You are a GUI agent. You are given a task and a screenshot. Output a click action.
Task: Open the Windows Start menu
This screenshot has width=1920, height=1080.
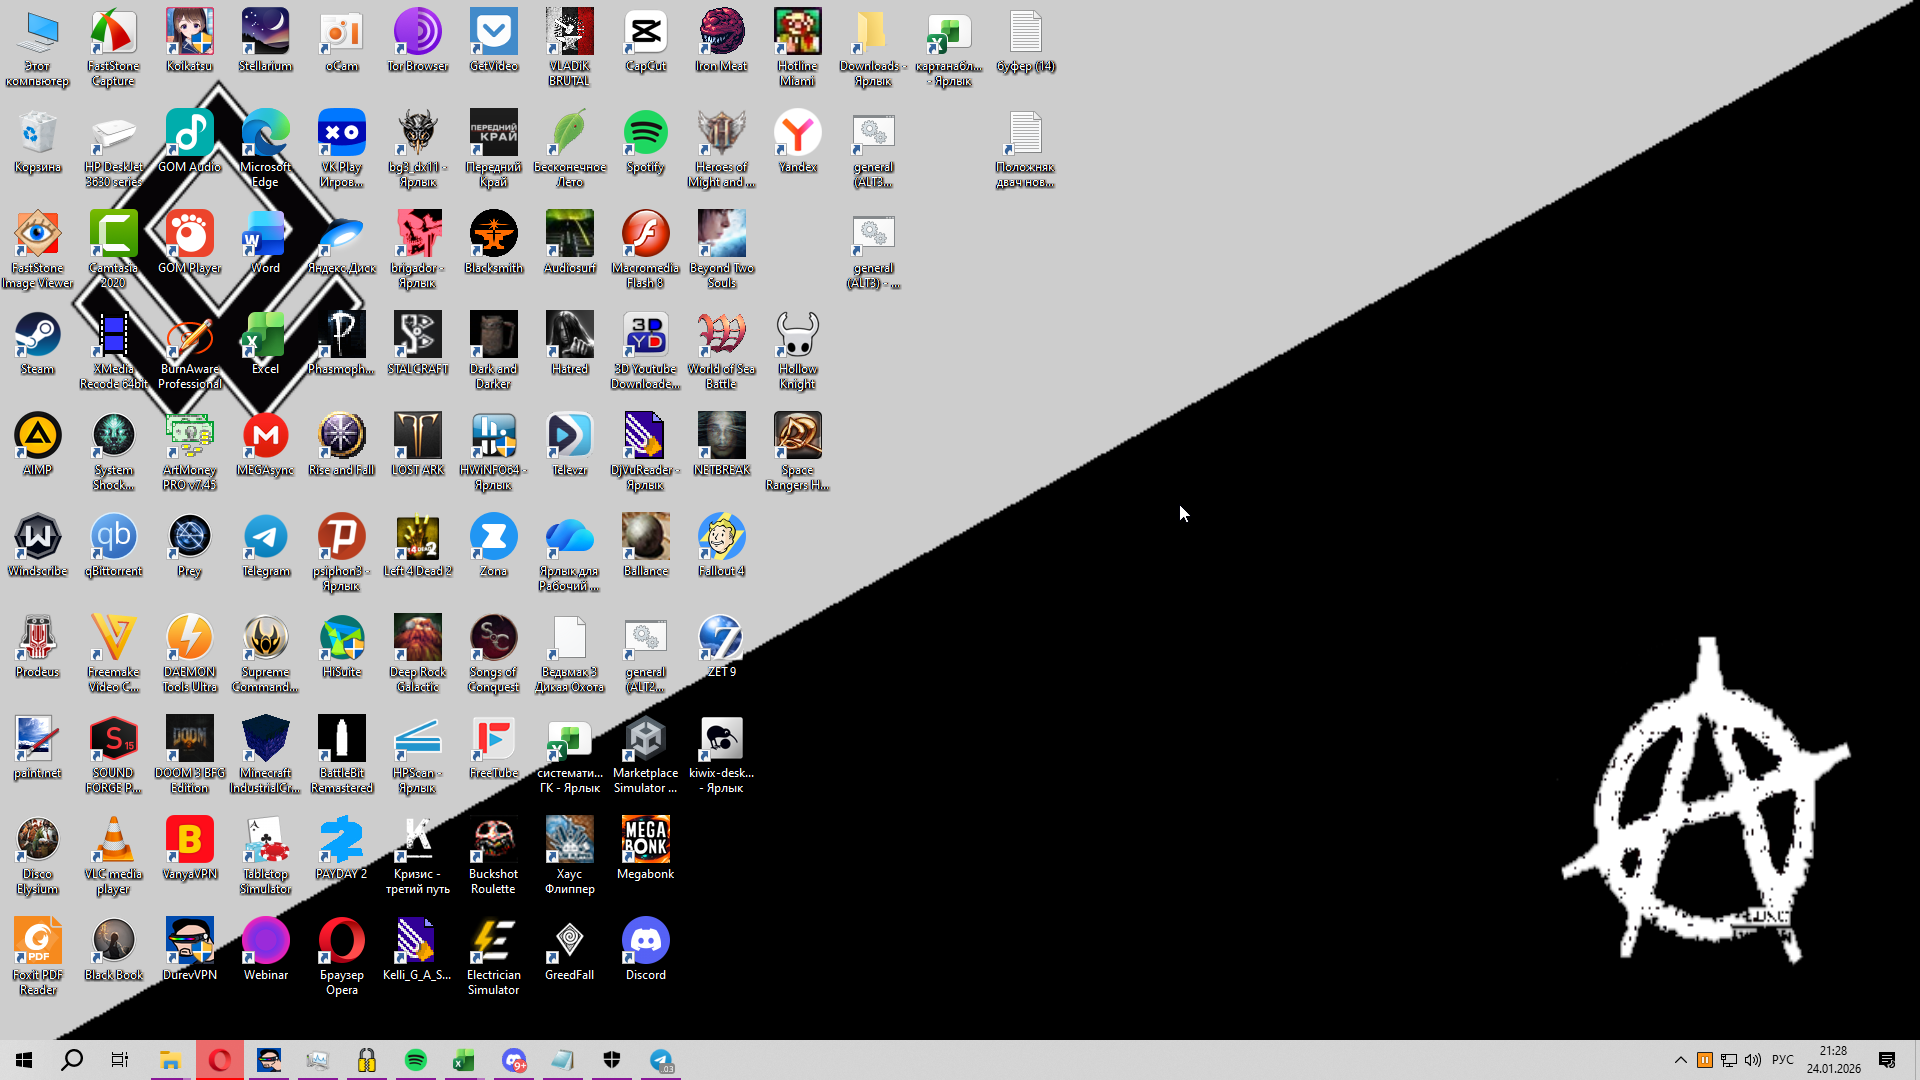pyautogui.click(x=24, y=1060)
